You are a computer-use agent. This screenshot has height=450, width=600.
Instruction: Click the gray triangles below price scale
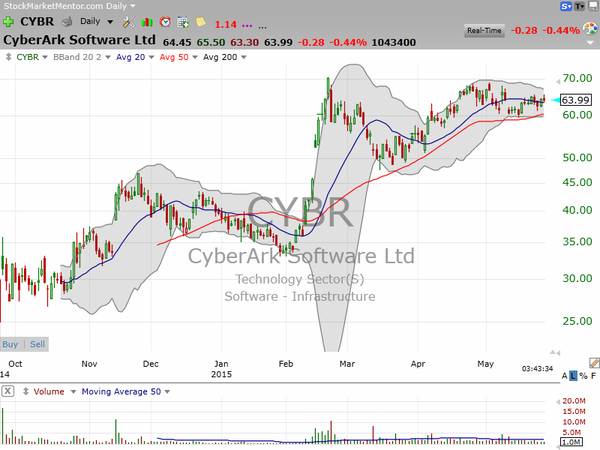tap(555, 352)
